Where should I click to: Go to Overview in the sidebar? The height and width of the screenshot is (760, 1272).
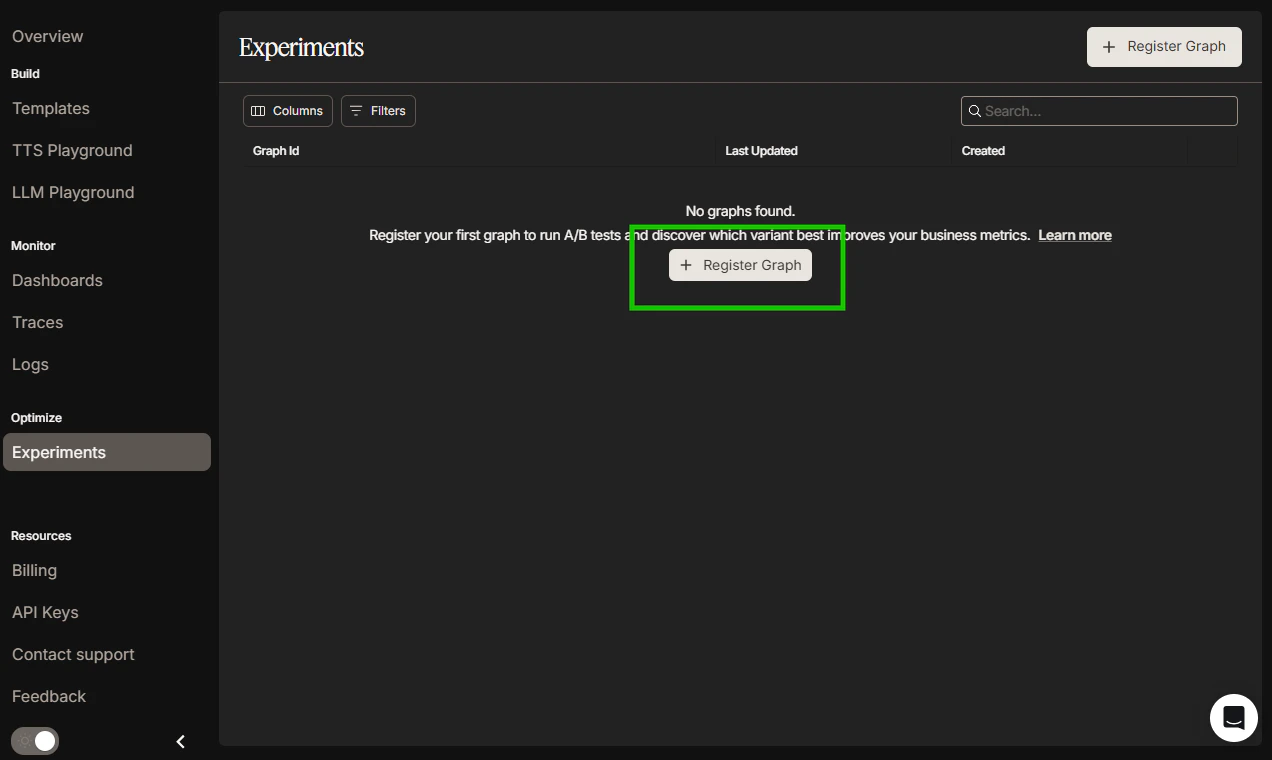tap(48, 36)
